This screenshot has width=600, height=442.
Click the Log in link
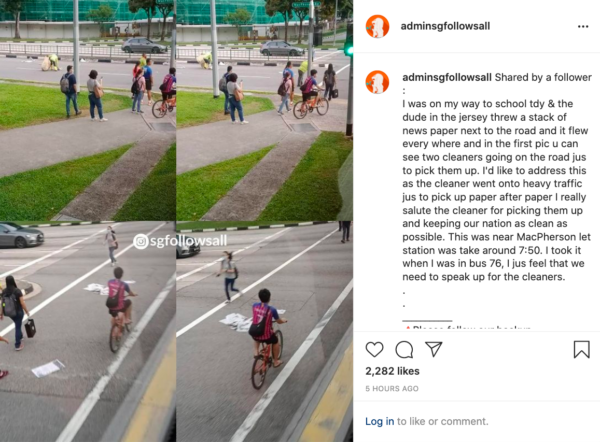pos(379,421)
